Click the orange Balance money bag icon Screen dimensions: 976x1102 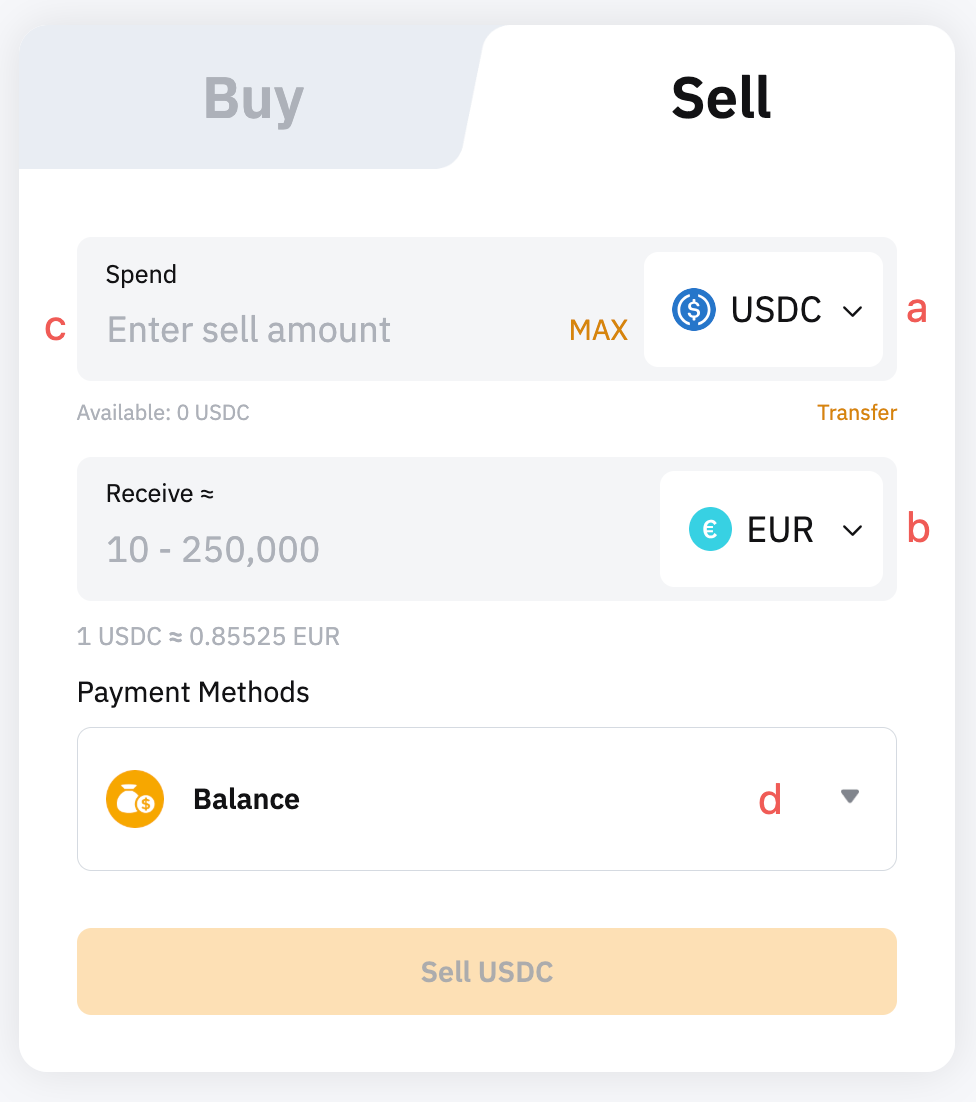134,799
